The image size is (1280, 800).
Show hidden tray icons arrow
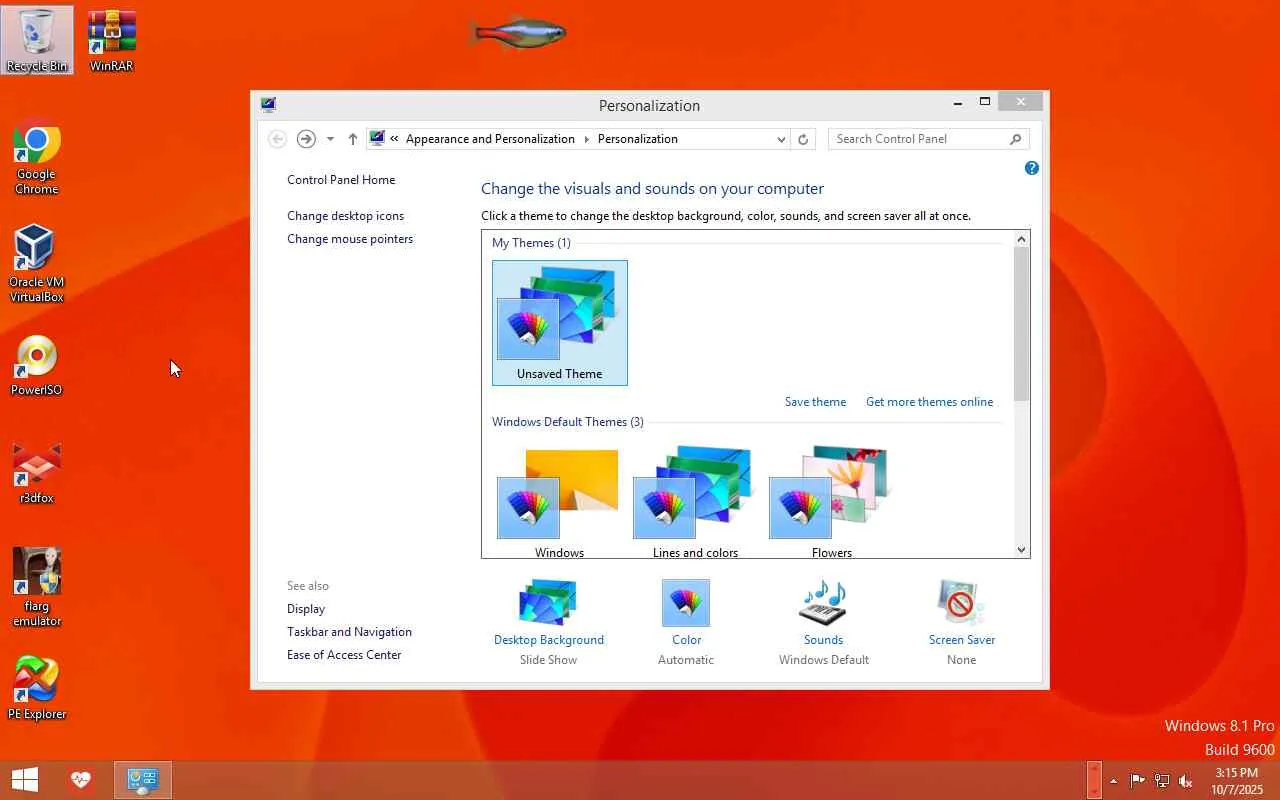click(x=1113, y=781)
